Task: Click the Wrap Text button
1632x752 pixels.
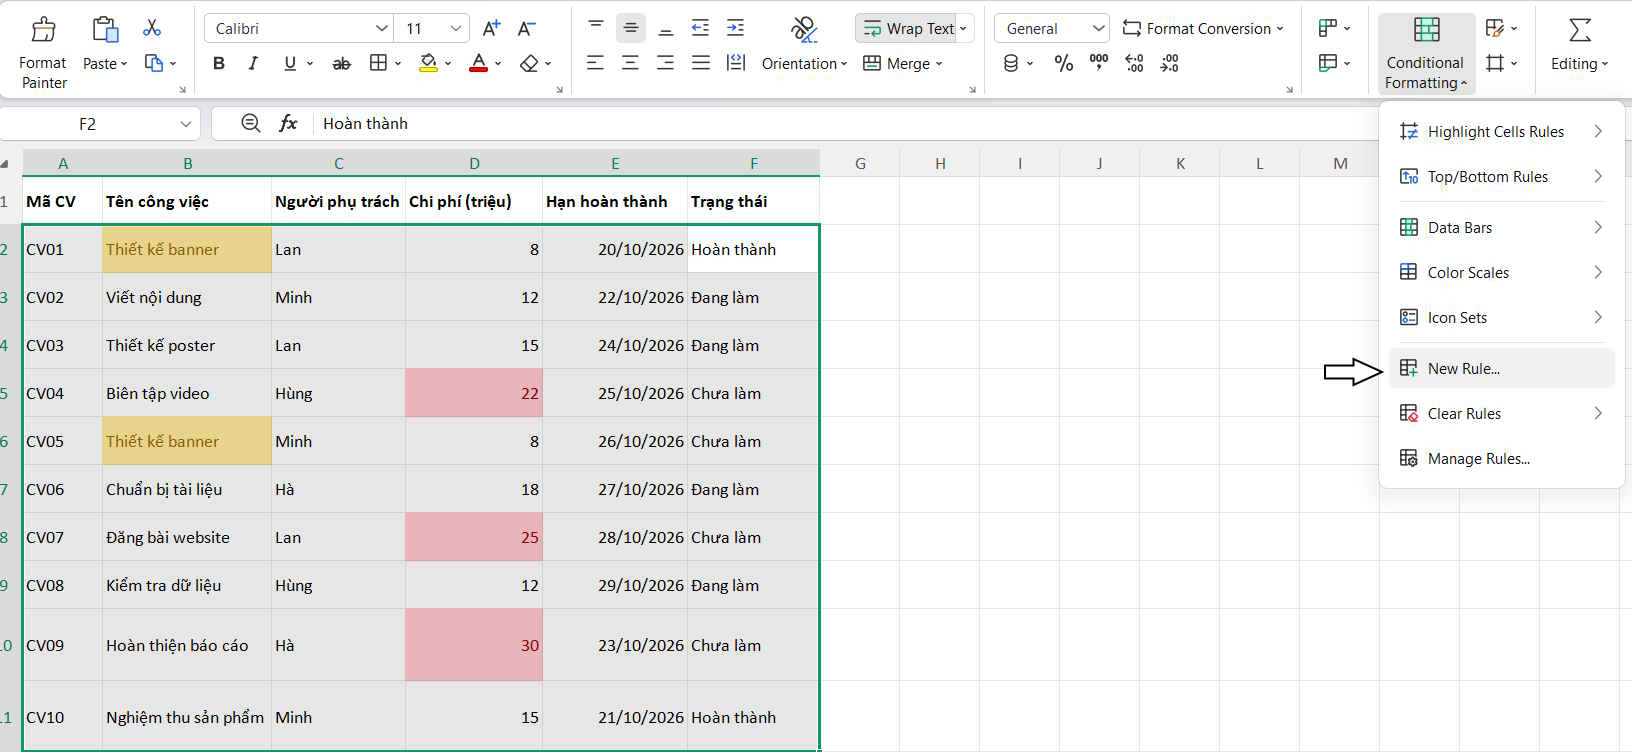Action: (x=914, y=28)
